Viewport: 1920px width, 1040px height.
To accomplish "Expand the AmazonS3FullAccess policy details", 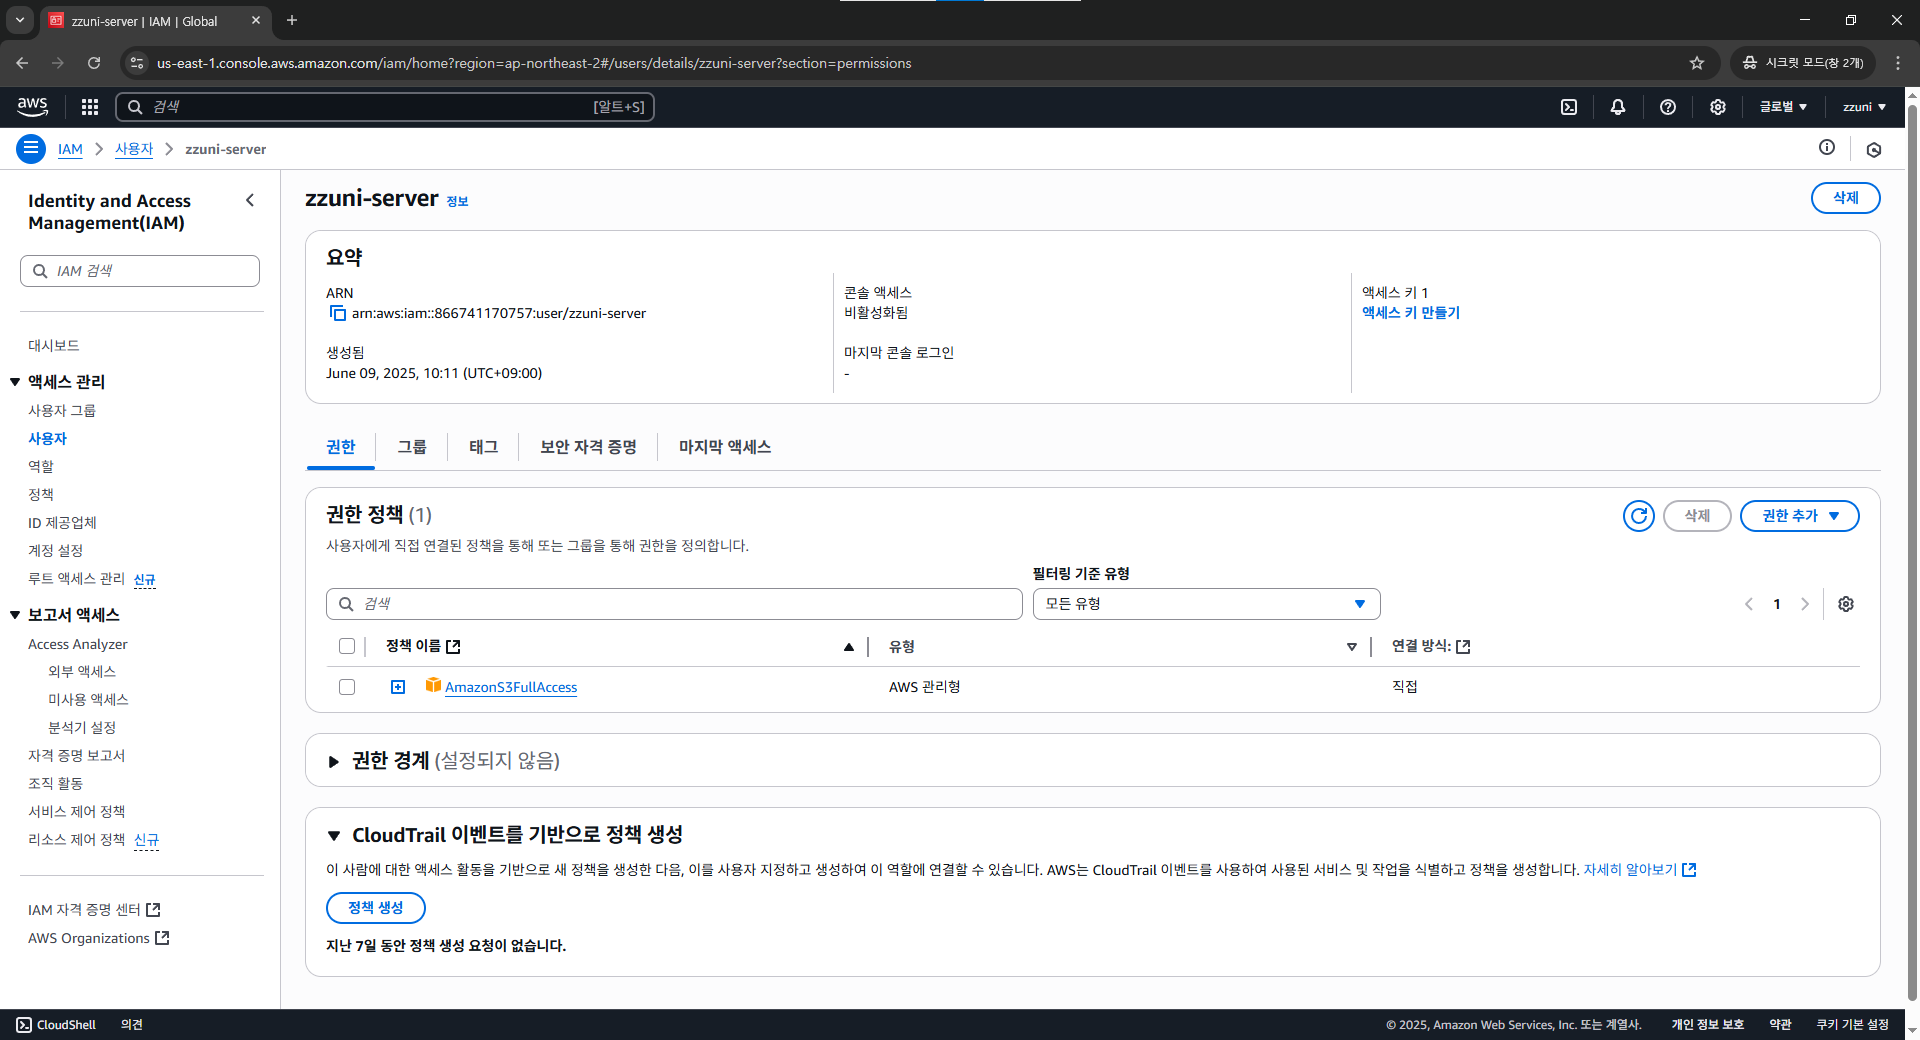I will pyautogui.click(x=398, y=687).
